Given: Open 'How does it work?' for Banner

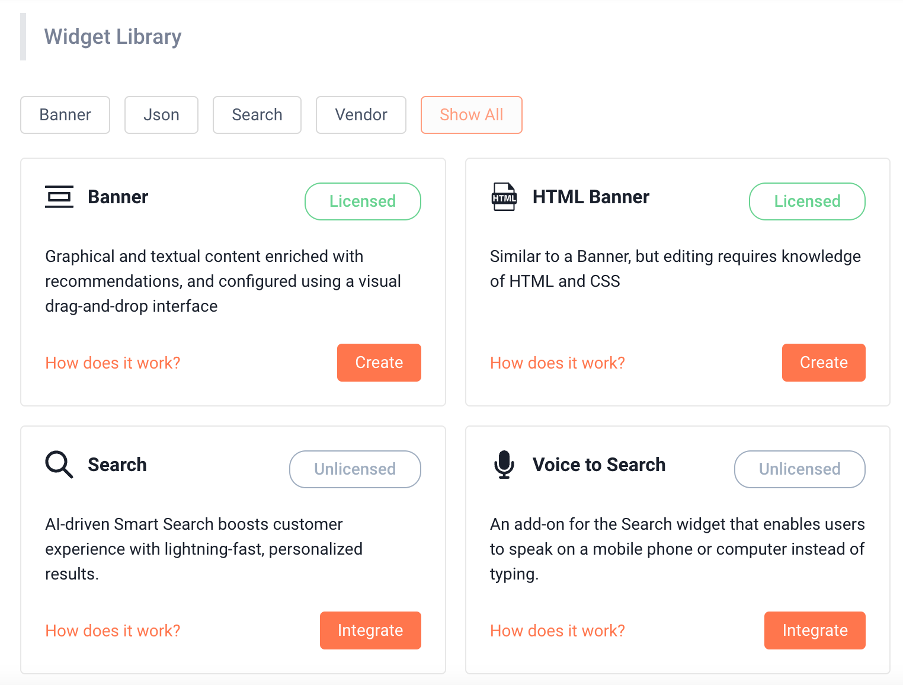Looking at the screenshot, I should 112,363.
